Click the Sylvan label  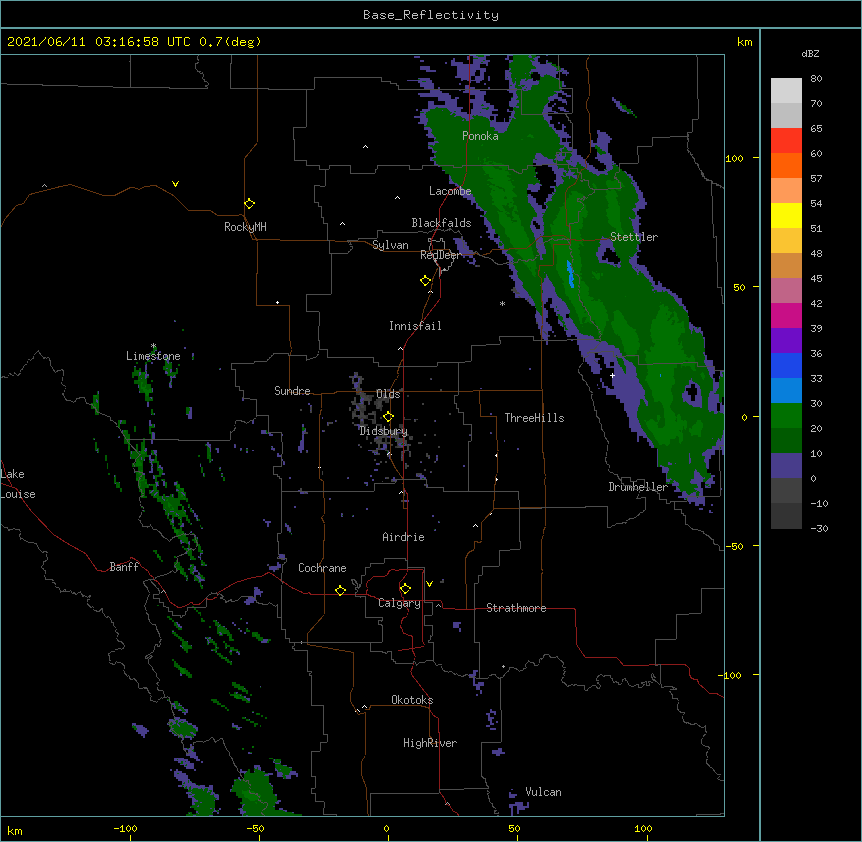(390, 245)
